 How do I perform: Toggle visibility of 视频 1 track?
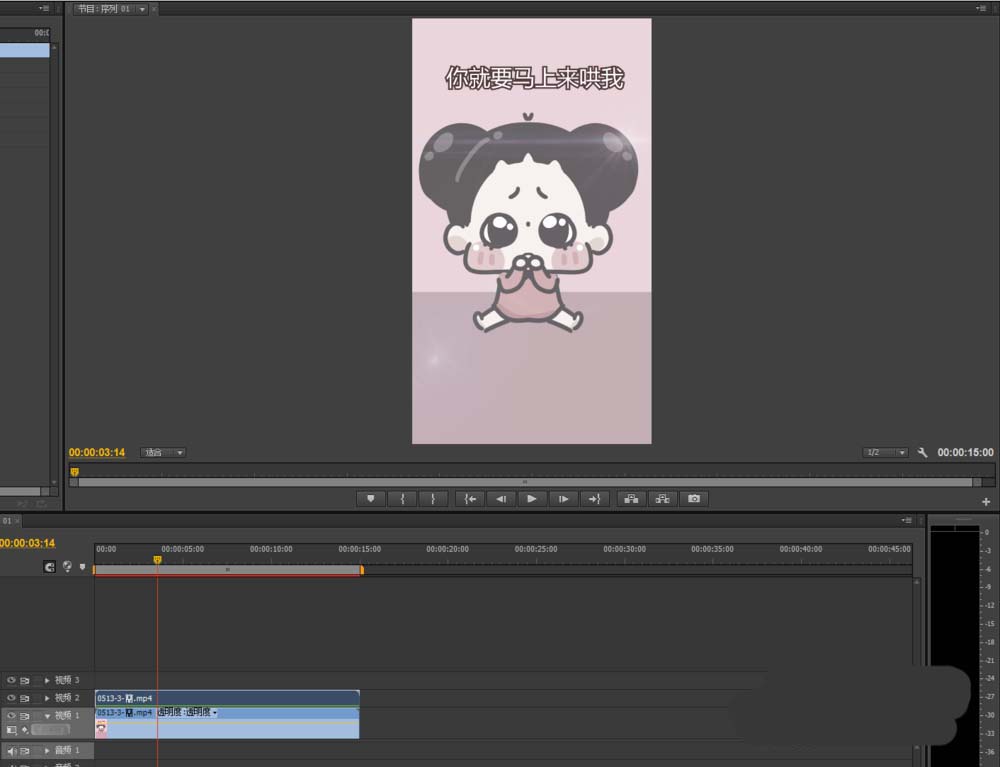point(11,716)
